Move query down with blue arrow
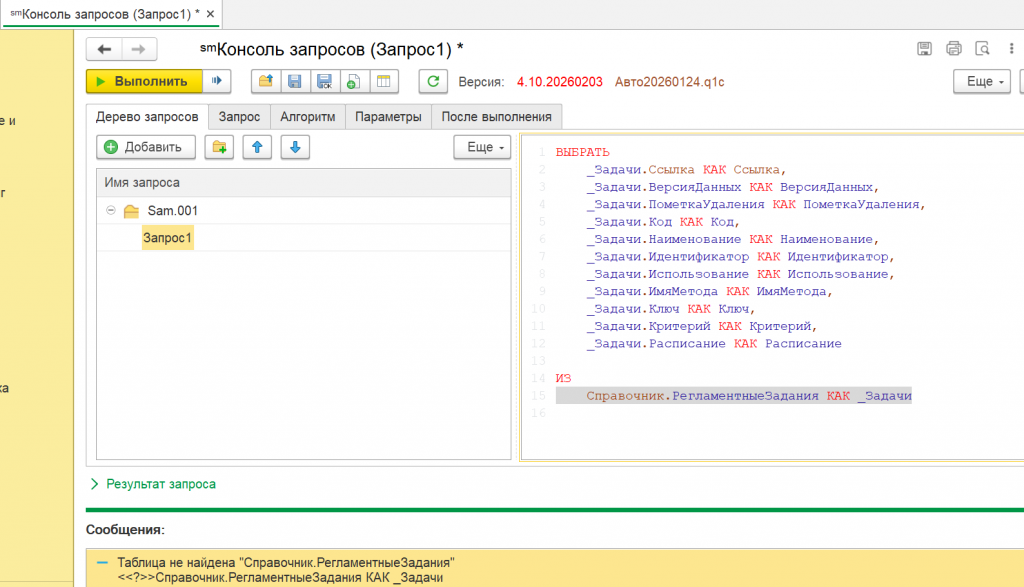1024x587 pixels. point(294,147)
